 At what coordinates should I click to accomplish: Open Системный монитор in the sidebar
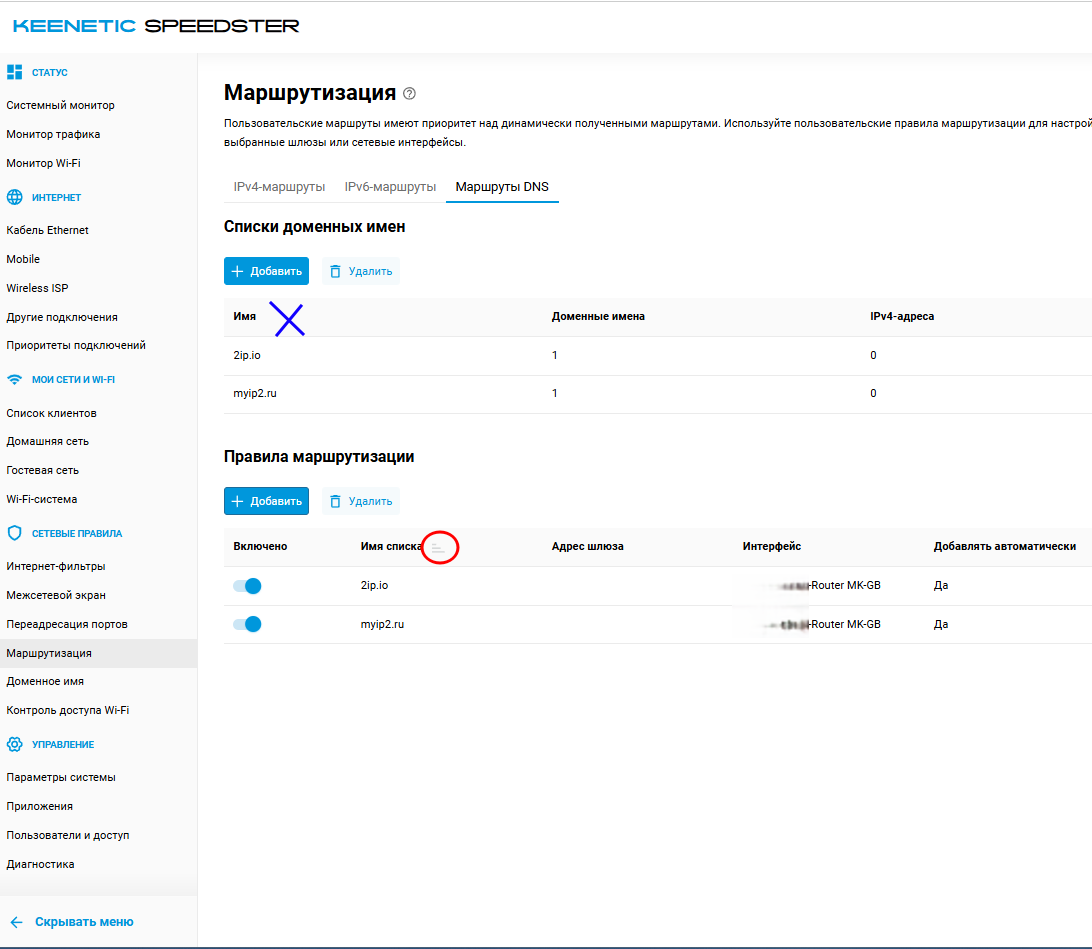(x=60, y=105)
